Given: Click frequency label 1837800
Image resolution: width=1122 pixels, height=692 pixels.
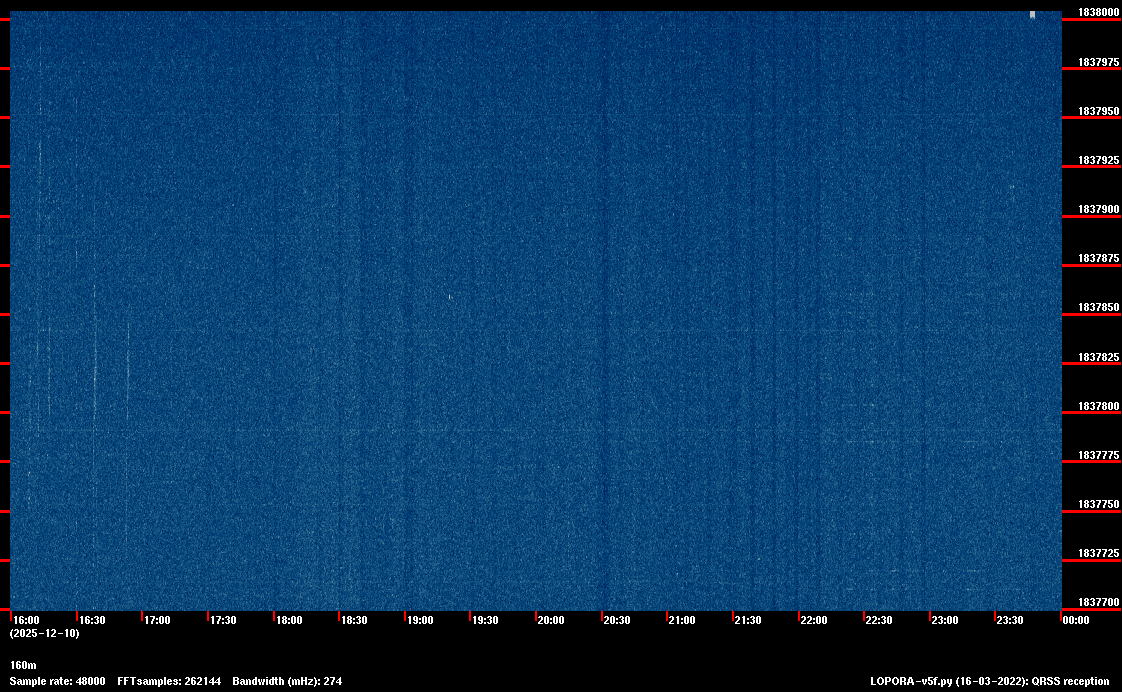Looking at the screenshot, I should coord(1098,406).
